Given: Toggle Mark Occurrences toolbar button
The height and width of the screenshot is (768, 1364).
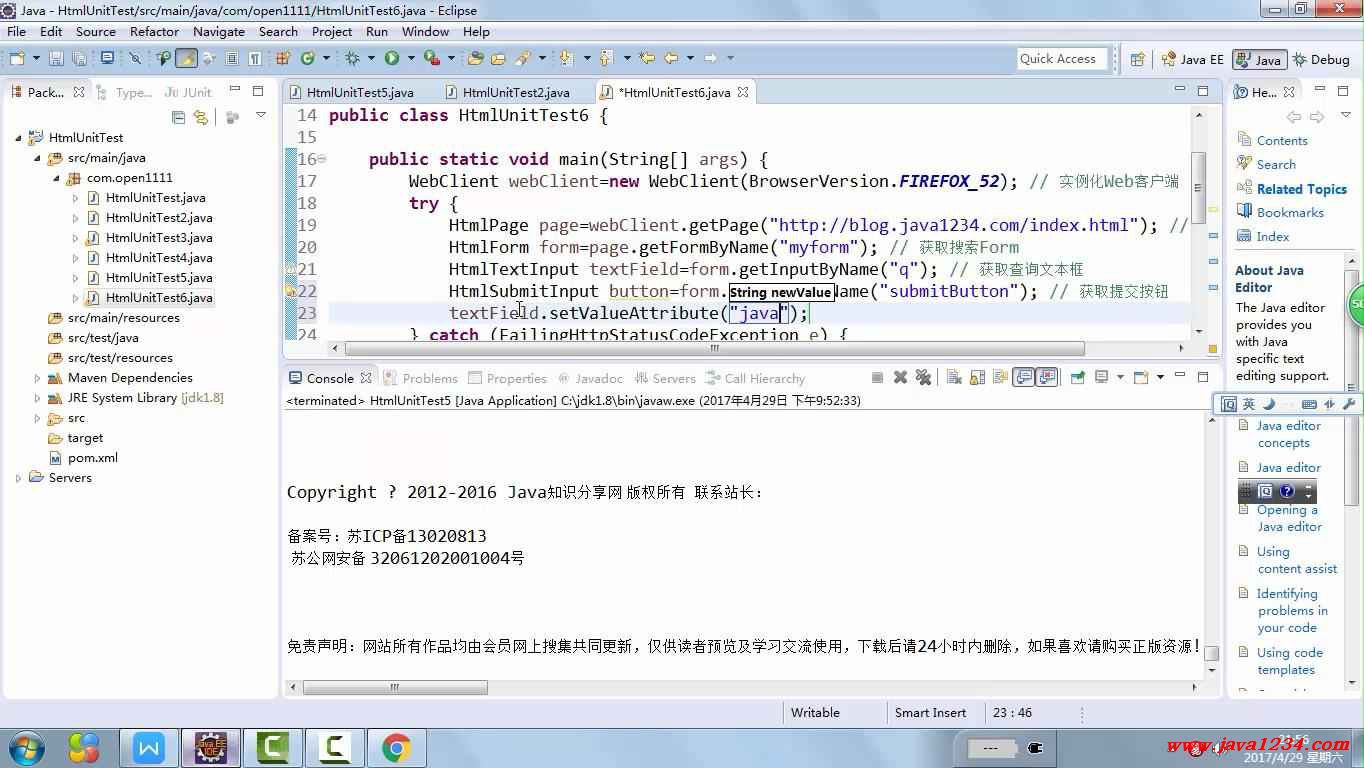Looking at the screenshot, I should pyautogui.click(x=186, y=59).
